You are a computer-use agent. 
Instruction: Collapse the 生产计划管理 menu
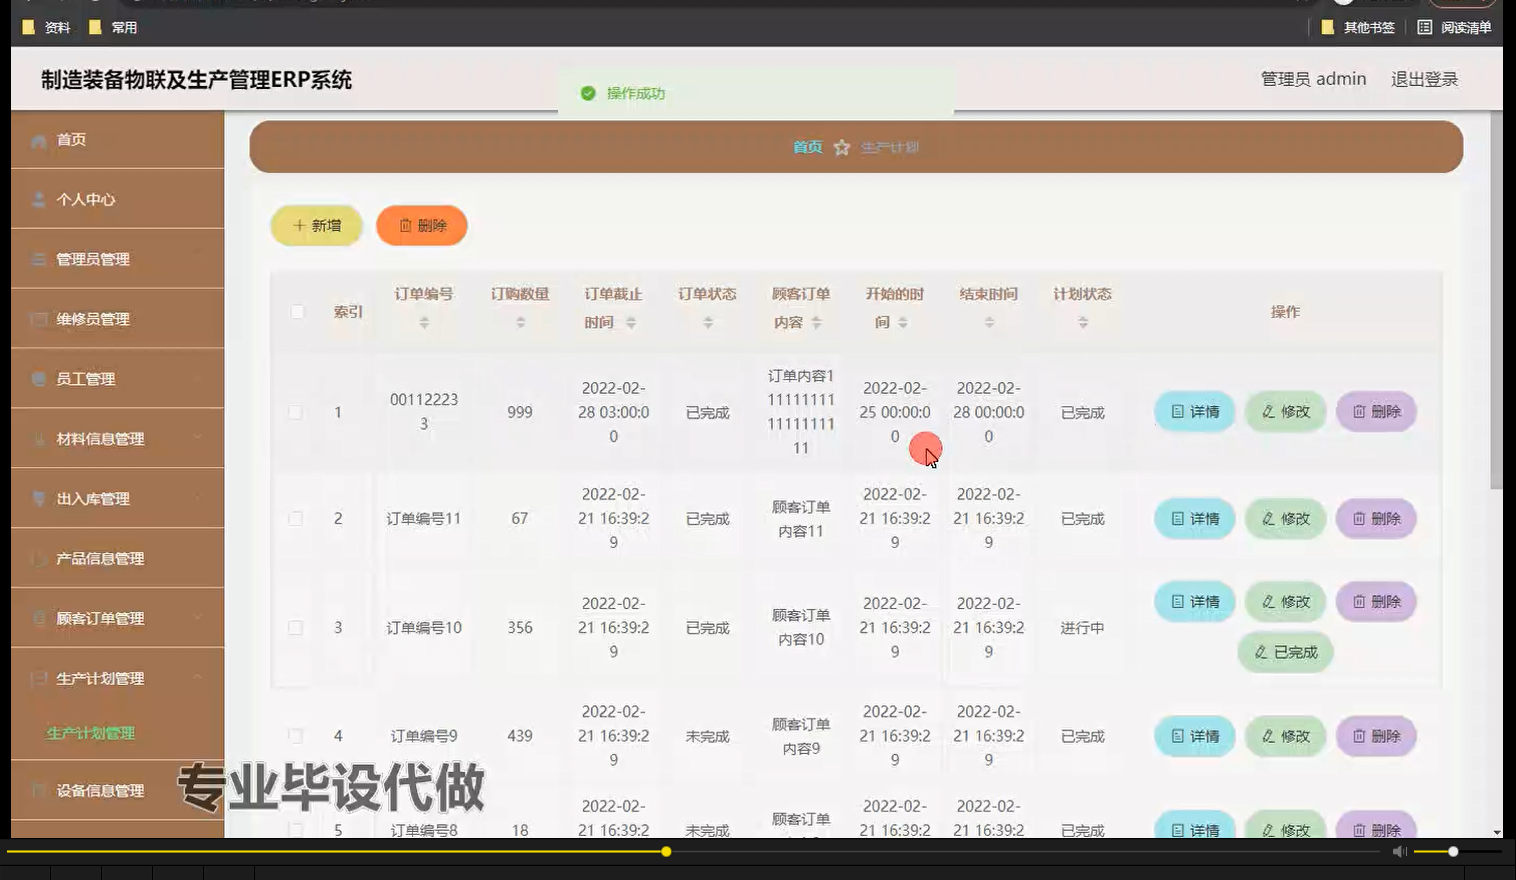click(x=100, y=678)
